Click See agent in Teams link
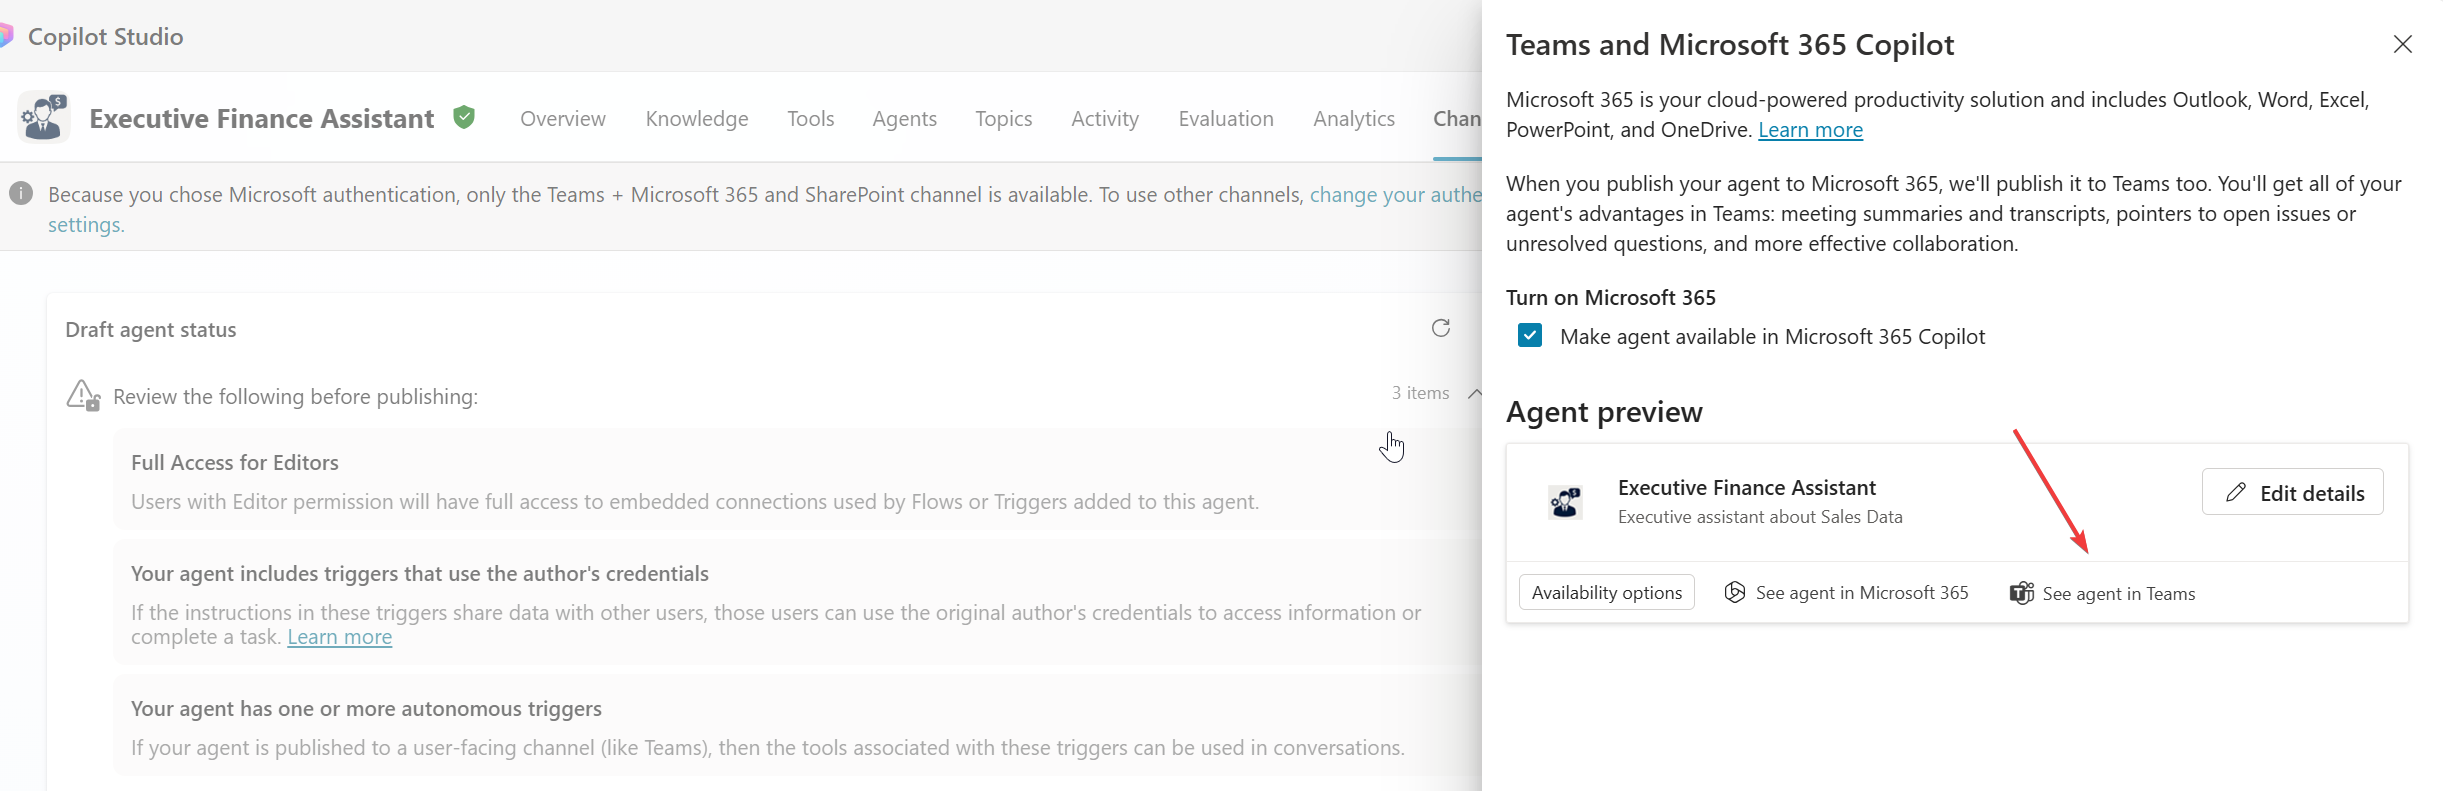The width and height of the screenshot is (2443, 791). pos(2117,594)
